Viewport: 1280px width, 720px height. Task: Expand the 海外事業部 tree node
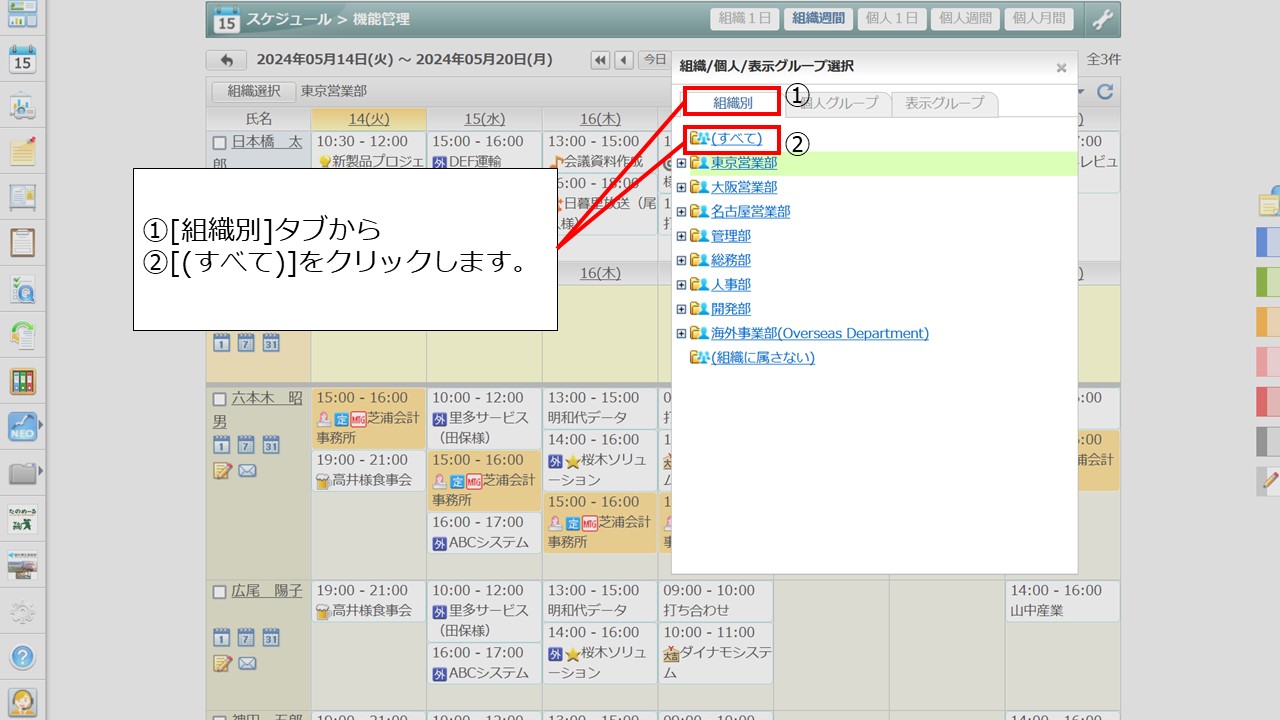pyautogui.click(x=681, y=334)
